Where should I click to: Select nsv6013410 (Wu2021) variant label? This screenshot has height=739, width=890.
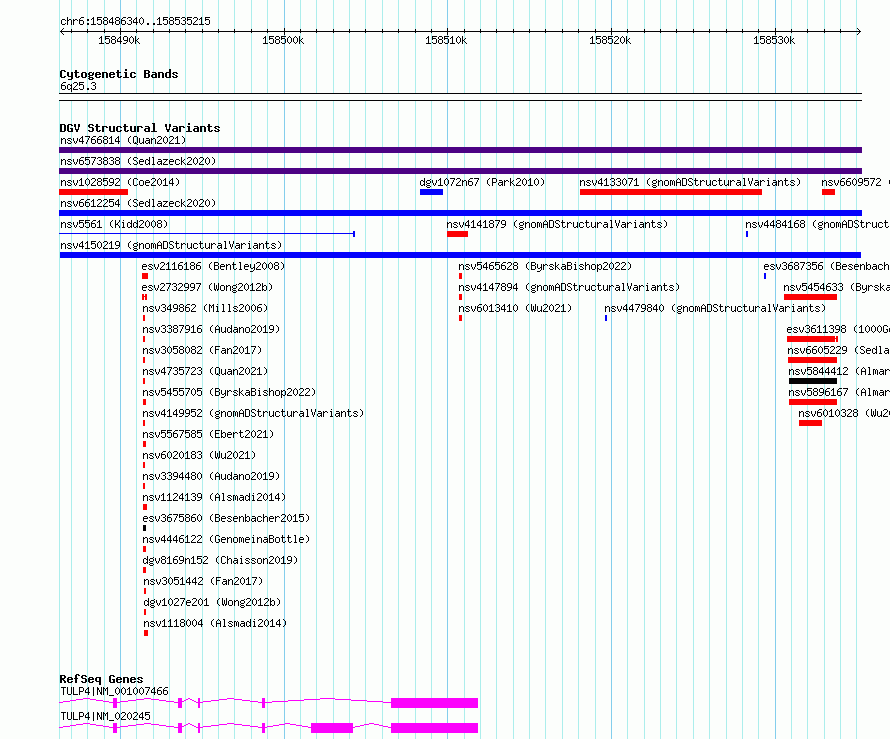(515, 308)
